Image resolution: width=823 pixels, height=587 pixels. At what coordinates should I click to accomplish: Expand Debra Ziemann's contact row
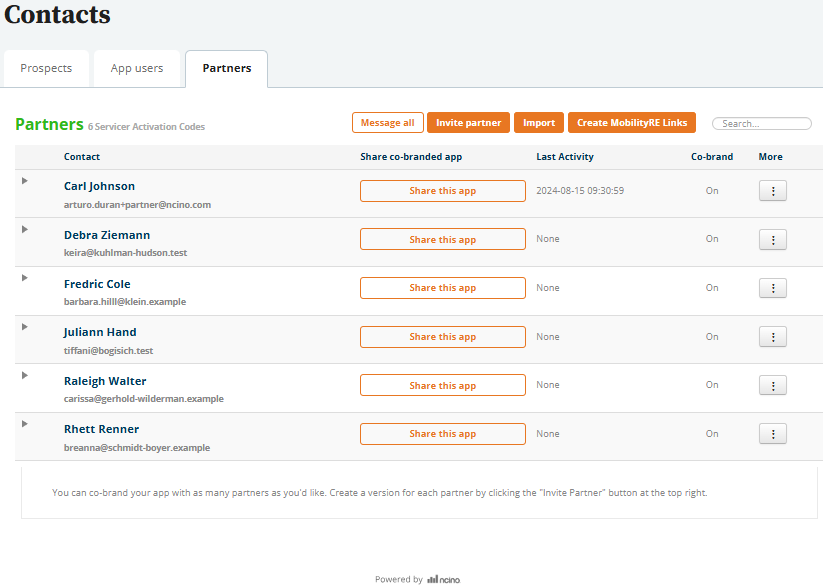(x=25, y=229)
